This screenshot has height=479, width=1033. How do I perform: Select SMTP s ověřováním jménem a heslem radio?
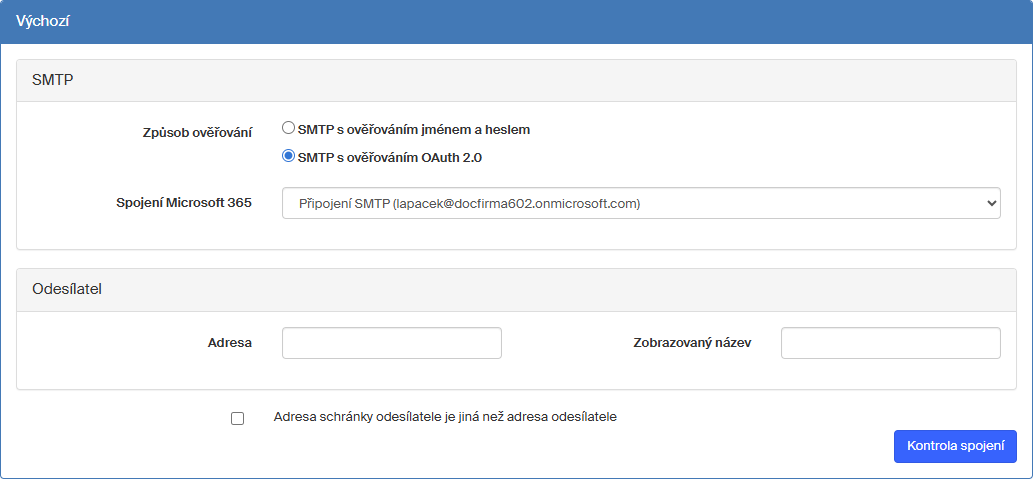coord(289,129)
